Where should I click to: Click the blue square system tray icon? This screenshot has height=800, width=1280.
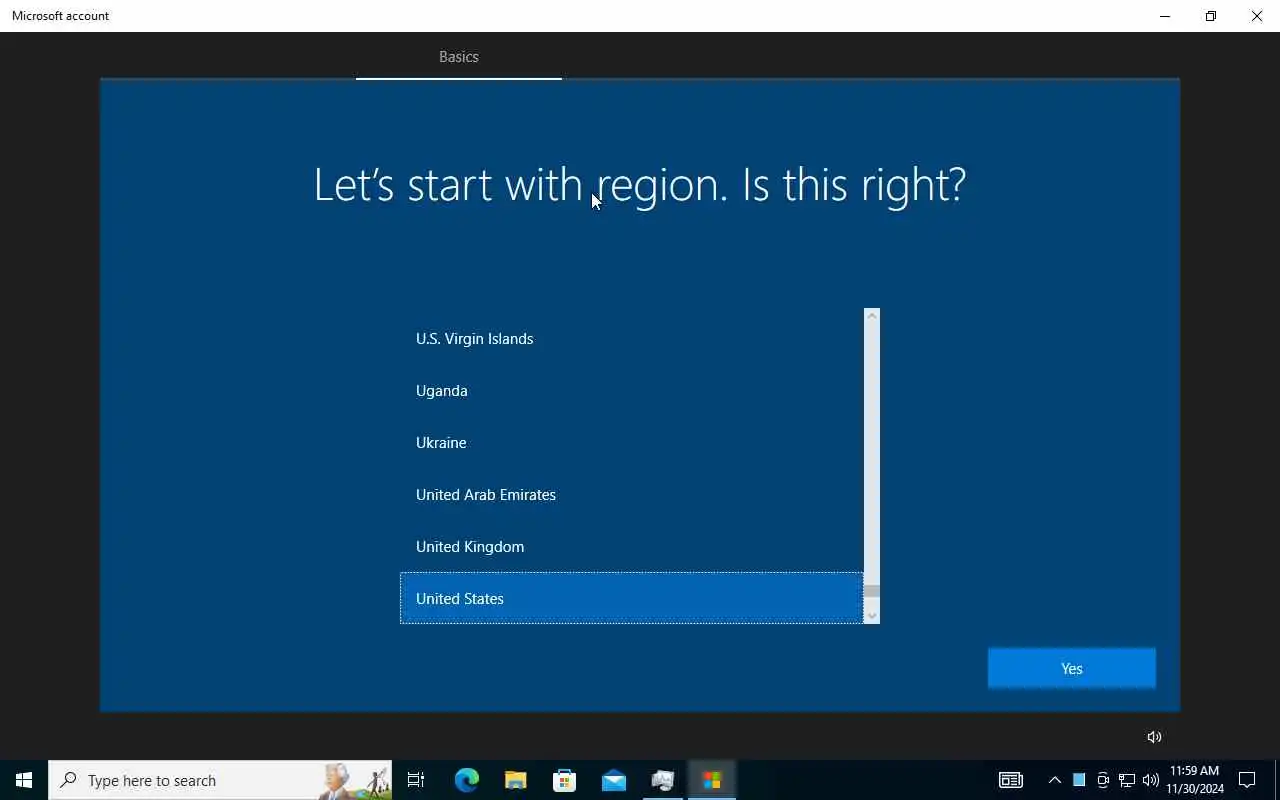click(x=1079, y=780)
